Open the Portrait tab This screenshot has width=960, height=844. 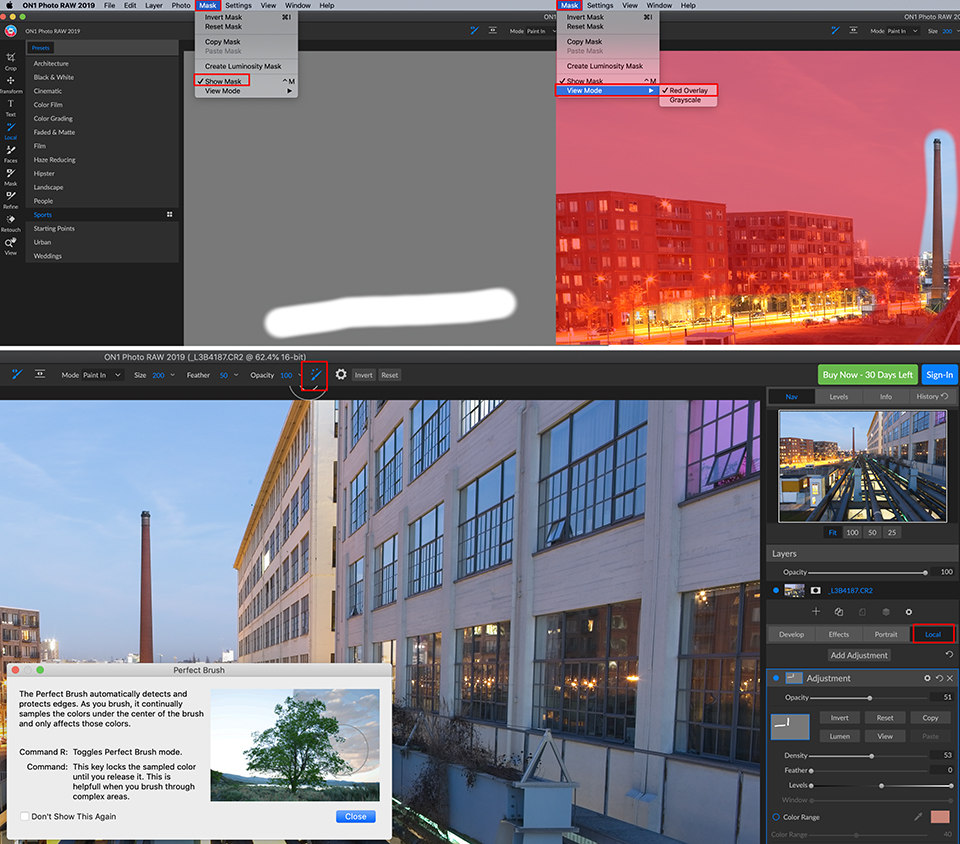886,634
